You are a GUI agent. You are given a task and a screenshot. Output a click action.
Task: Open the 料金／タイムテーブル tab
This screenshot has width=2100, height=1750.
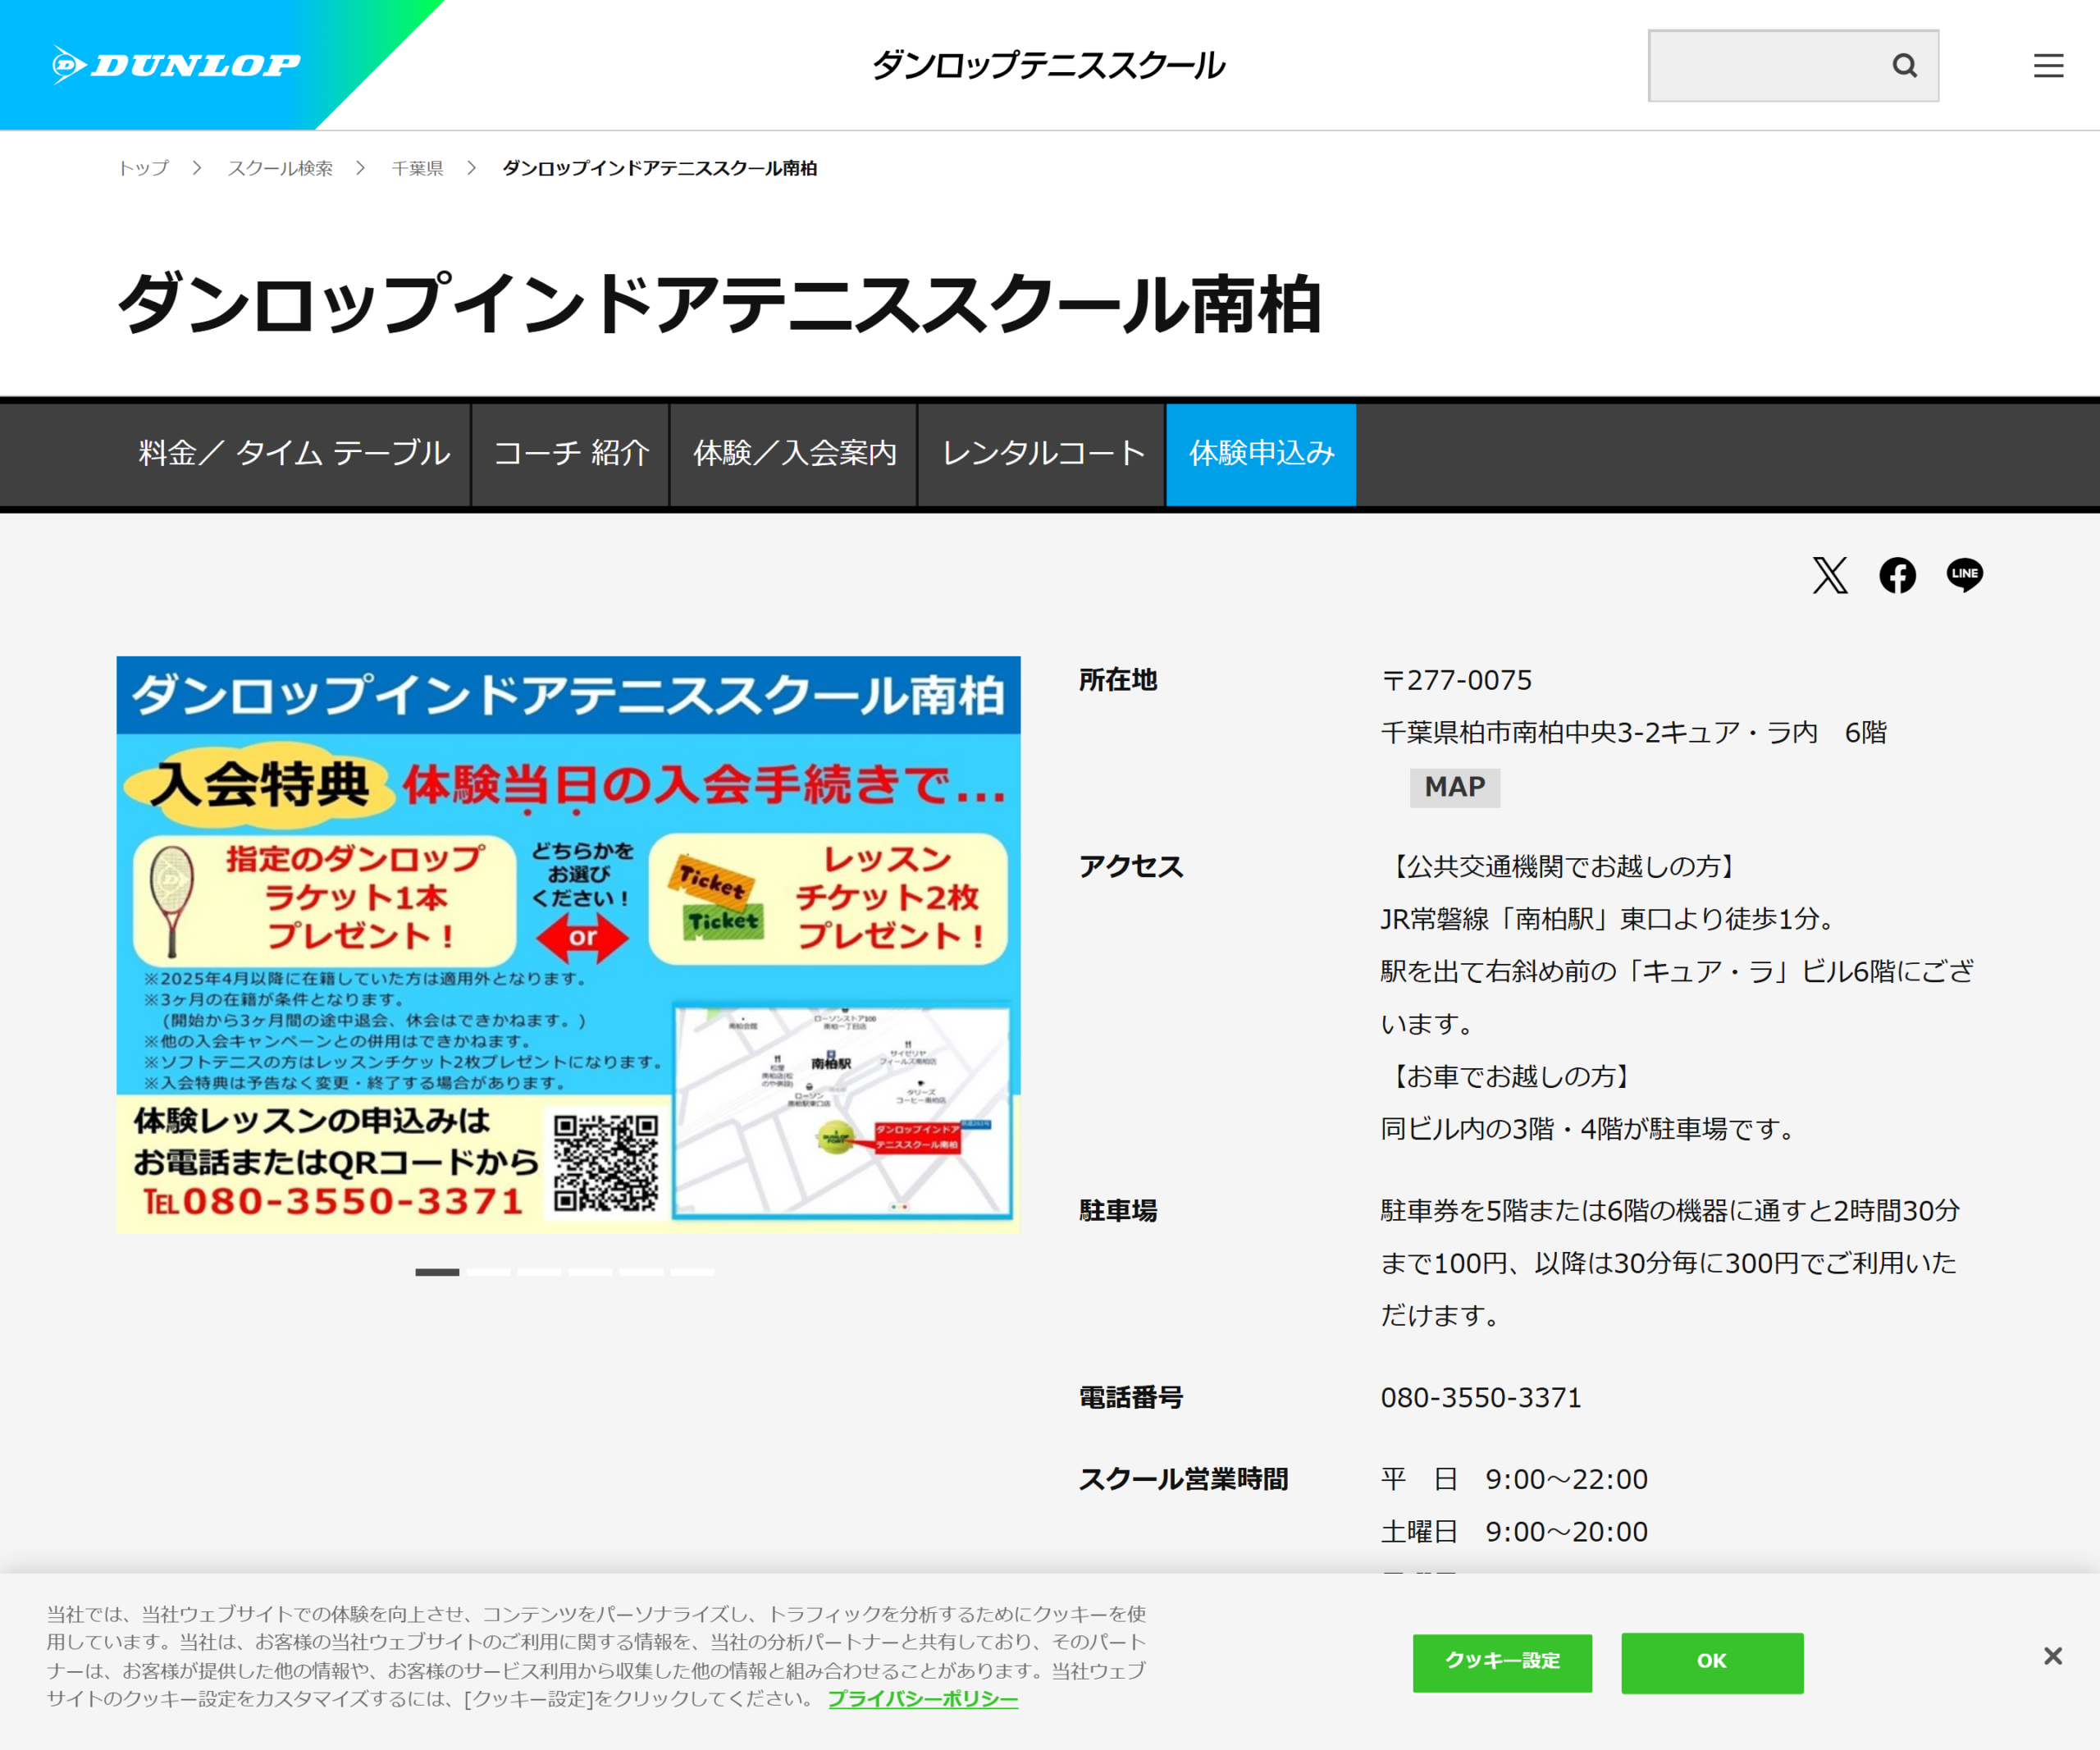click(x=294, y=454)
